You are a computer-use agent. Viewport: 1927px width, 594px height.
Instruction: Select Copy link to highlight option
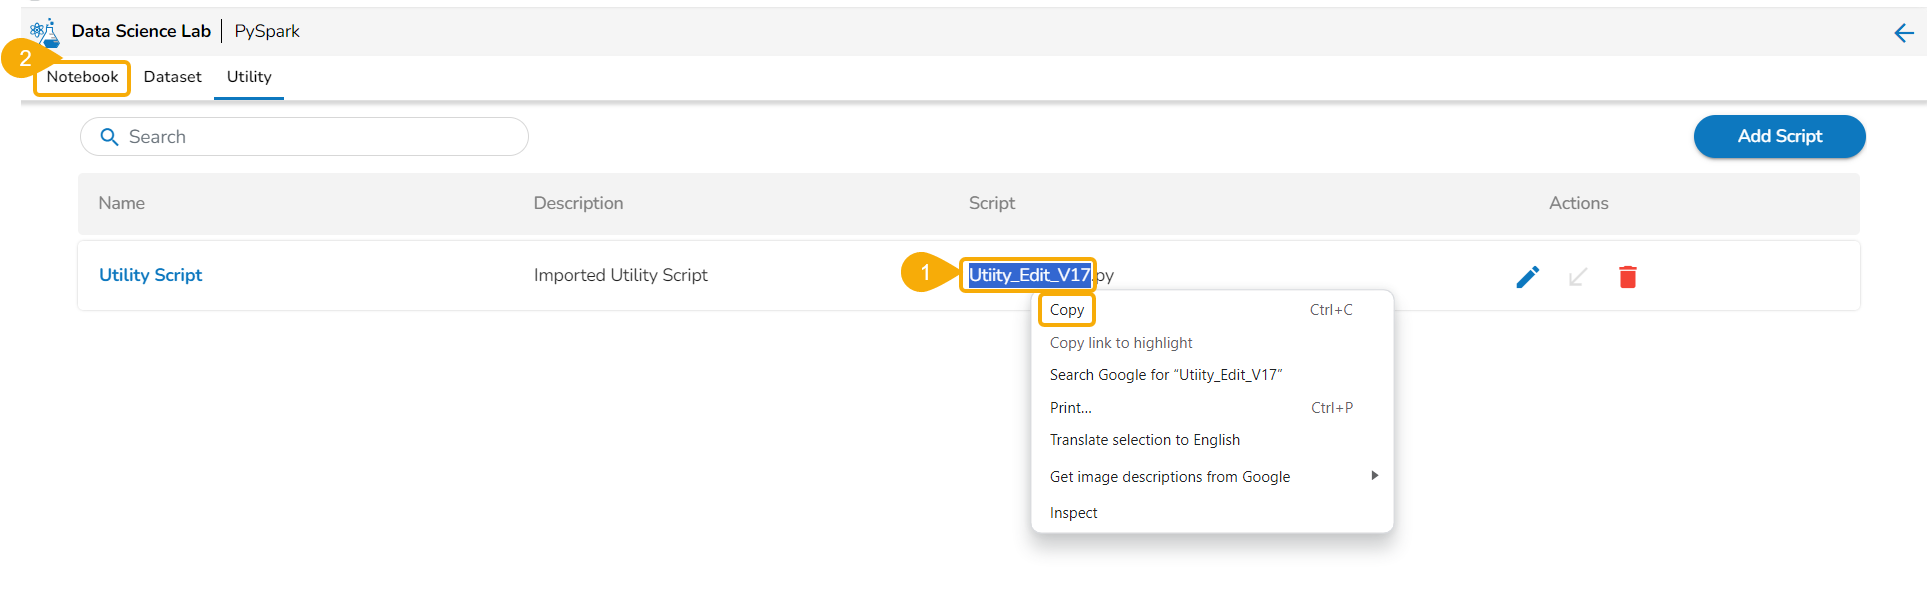[x=1121, y=343]
